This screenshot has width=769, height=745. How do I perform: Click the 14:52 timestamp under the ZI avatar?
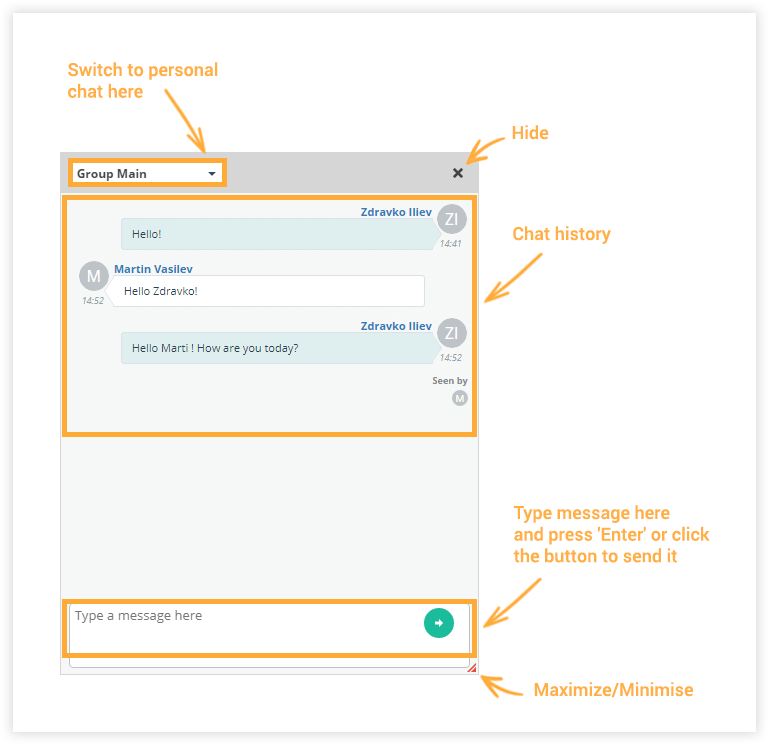(x=450, y=358)
